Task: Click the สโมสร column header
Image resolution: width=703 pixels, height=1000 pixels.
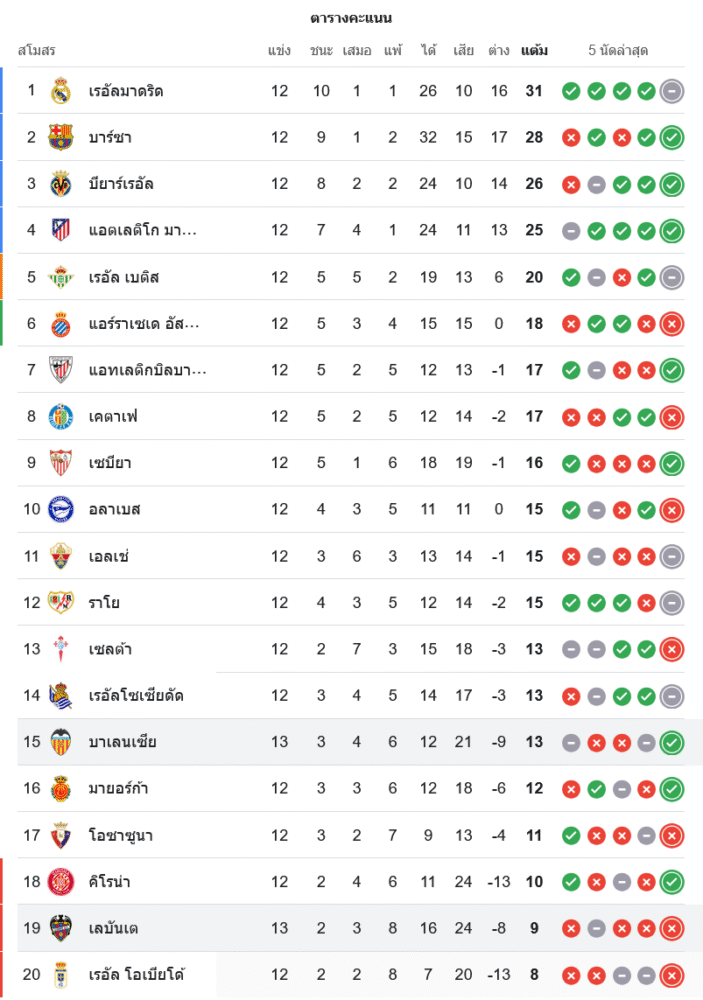Action: tap(36, 50)
